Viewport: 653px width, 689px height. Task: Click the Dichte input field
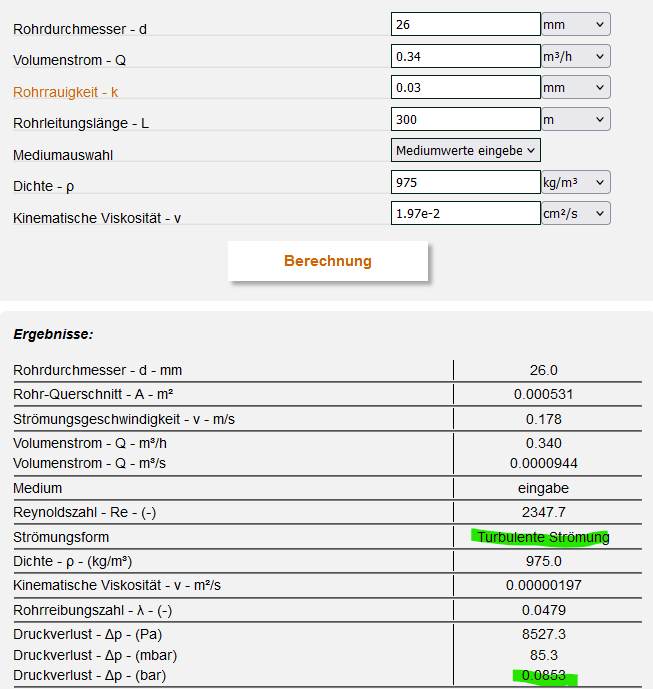(465, 182)
